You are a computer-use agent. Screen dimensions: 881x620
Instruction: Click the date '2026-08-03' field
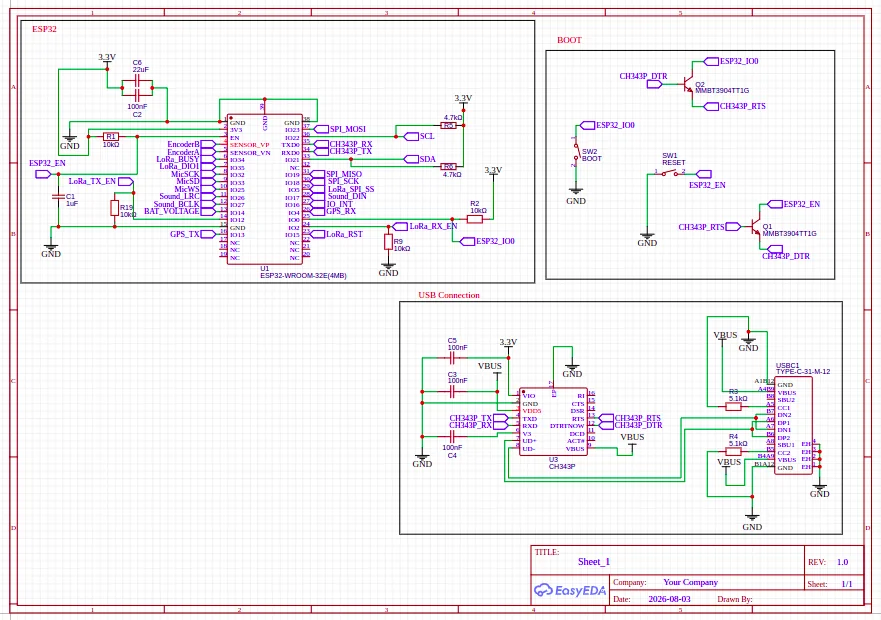(x=669, y=599)
